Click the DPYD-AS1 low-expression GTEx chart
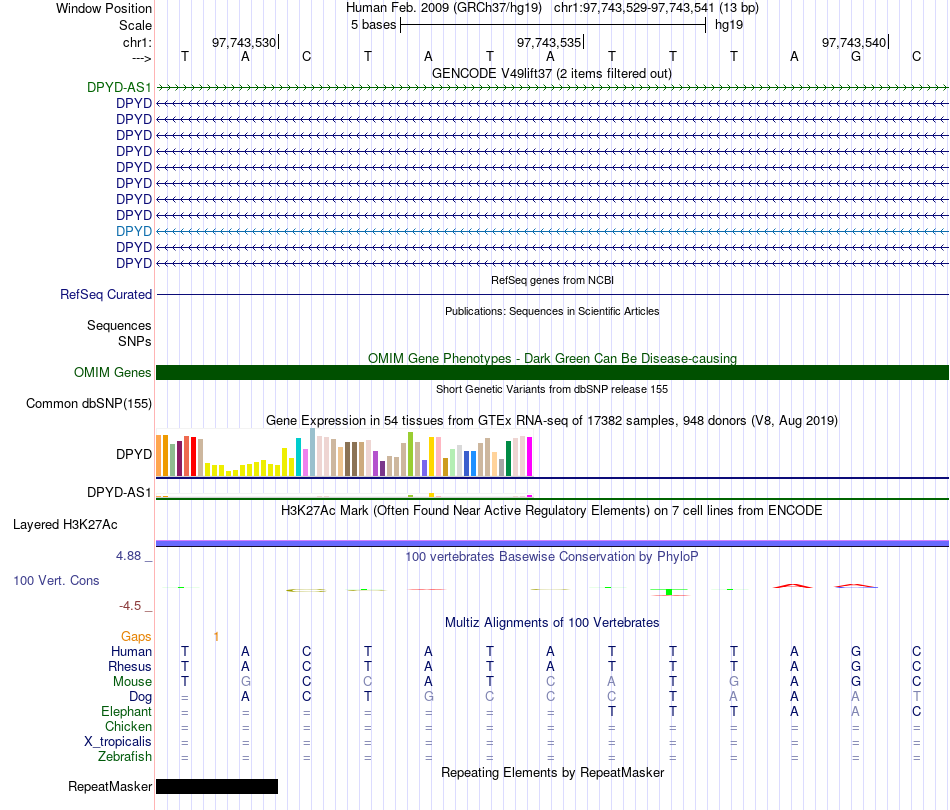950x810 pixels. point(344,496)
